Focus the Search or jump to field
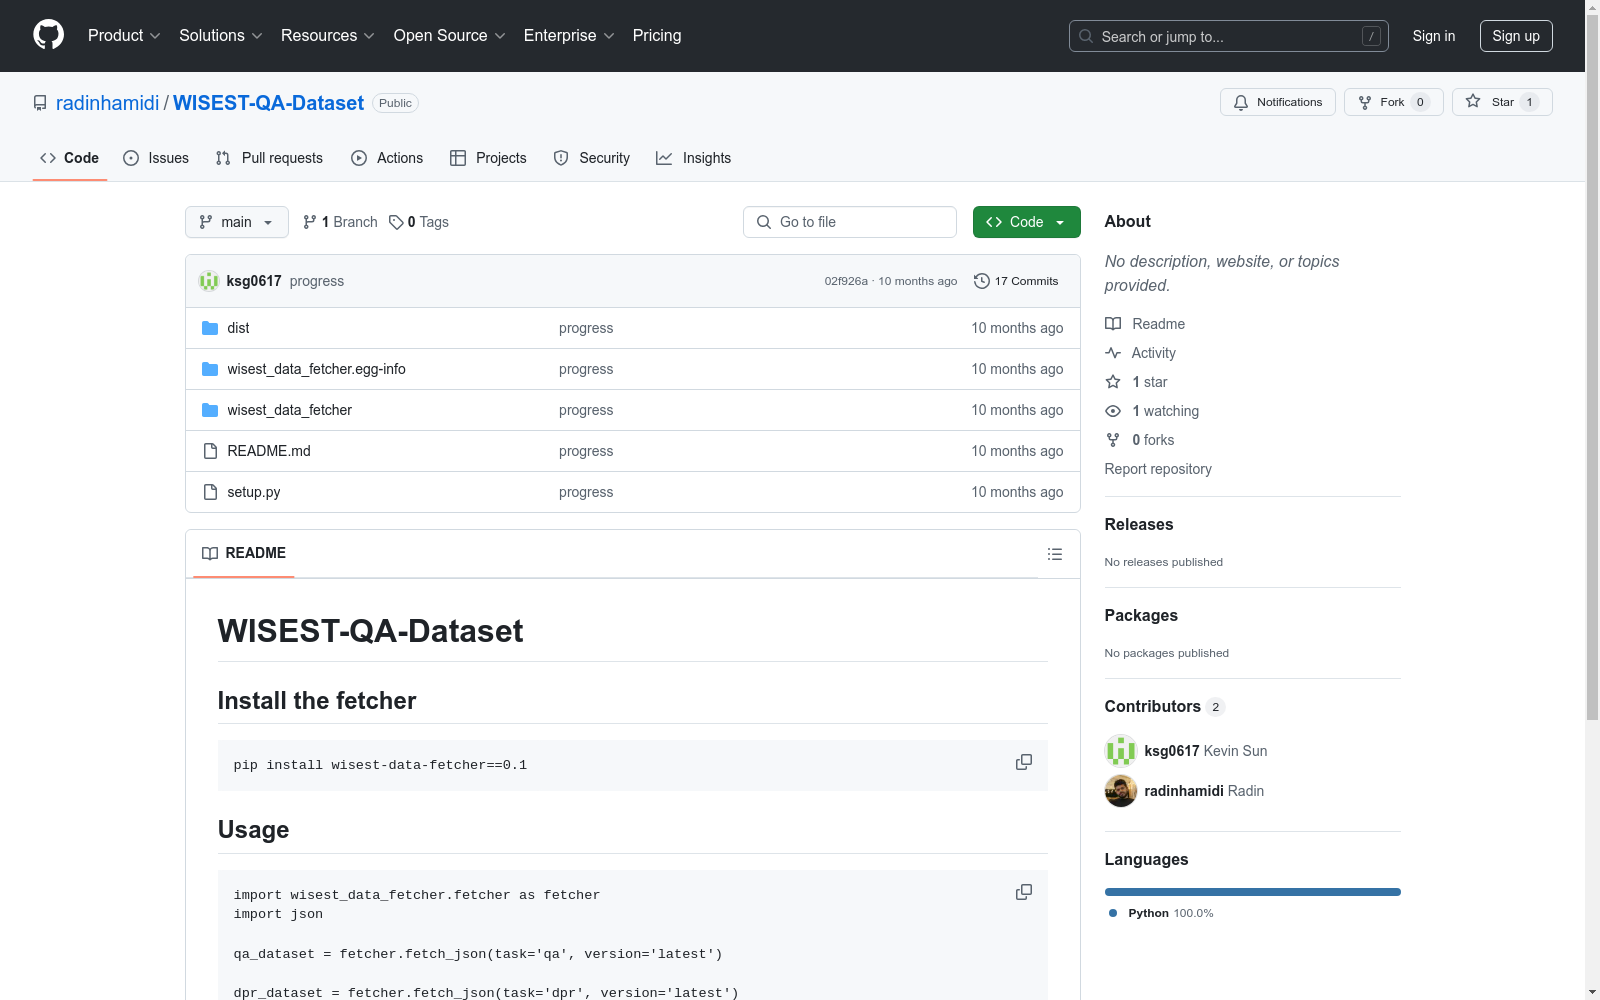The image size is (1600, 1000). coord(1229,36)
